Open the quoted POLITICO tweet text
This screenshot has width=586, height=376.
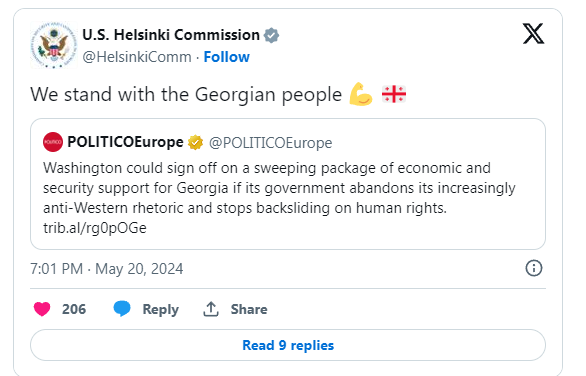pos(279,188)
